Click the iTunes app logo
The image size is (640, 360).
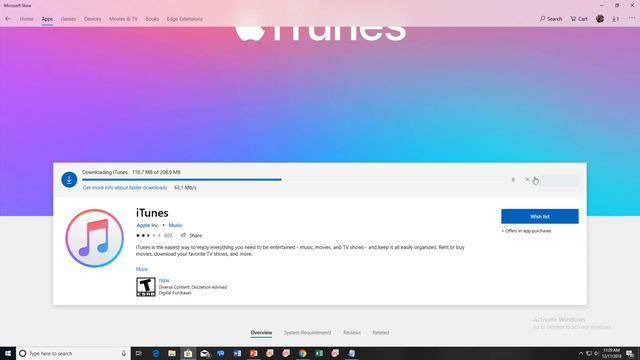[x=94, y=238]
